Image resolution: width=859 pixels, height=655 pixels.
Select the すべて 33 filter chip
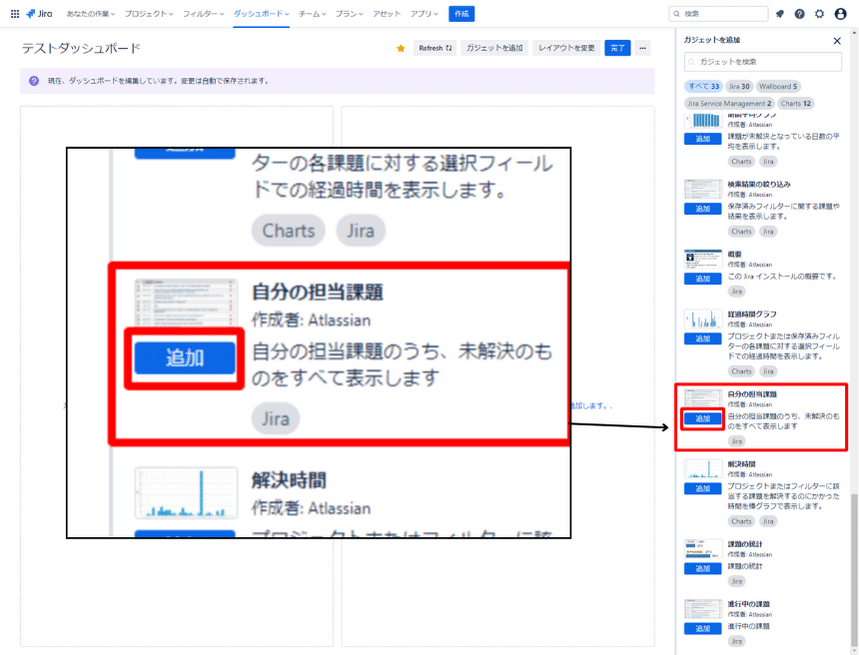click(x=703, y=87)
